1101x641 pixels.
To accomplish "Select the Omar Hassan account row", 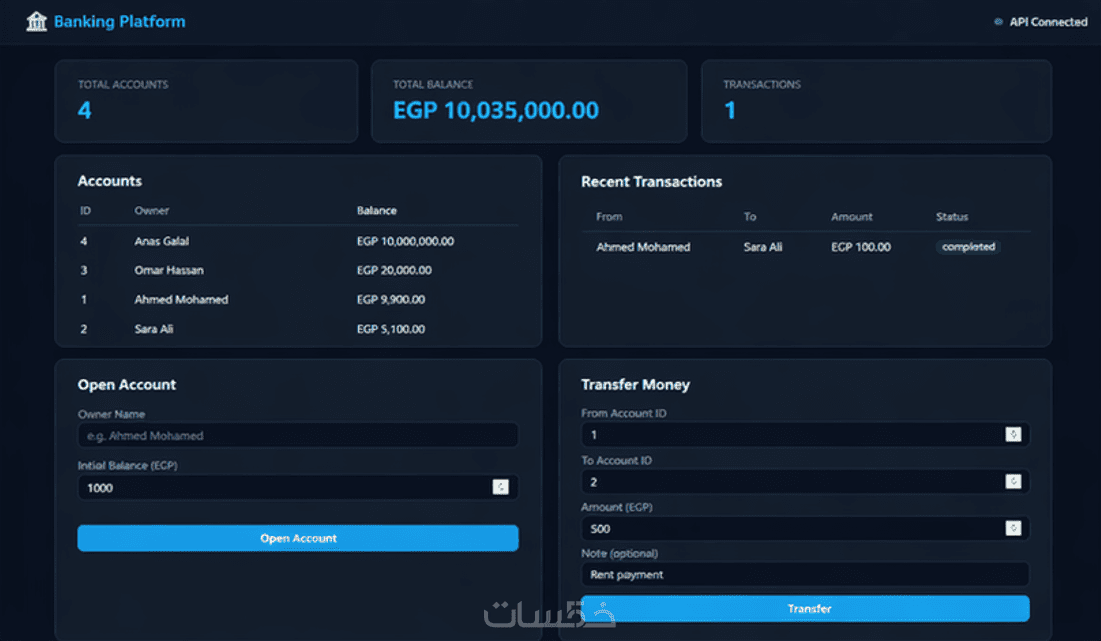I will point(298,270).
